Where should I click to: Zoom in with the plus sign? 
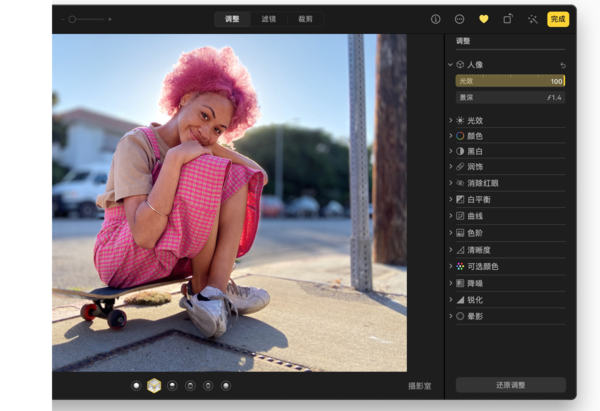tap(110, 19)
